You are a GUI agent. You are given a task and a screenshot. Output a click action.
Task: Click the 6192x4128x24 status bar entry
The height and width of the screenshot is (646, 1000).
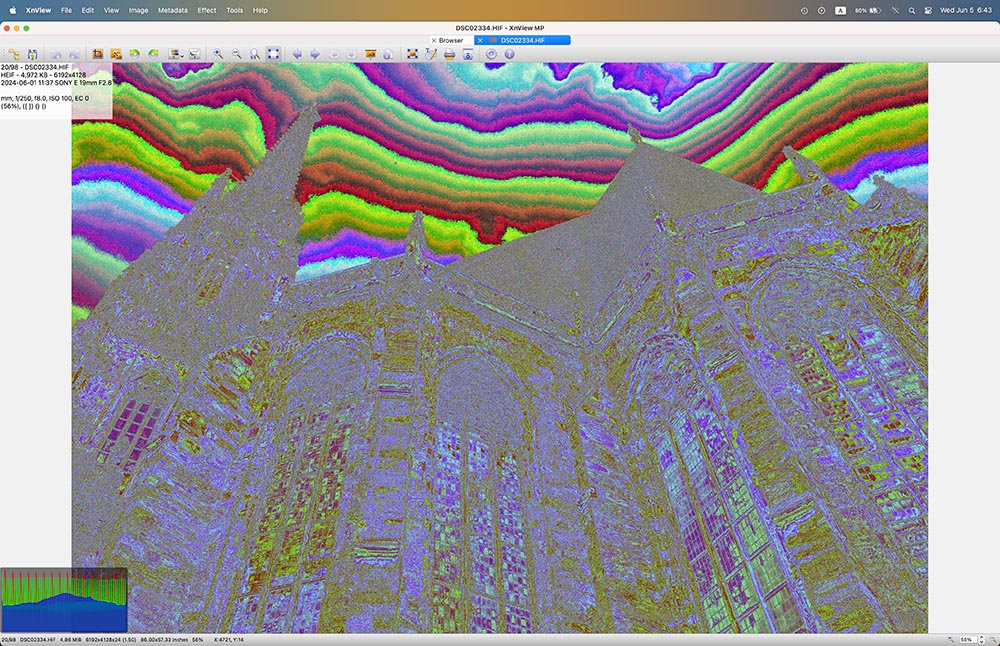[x=110, y=639]
